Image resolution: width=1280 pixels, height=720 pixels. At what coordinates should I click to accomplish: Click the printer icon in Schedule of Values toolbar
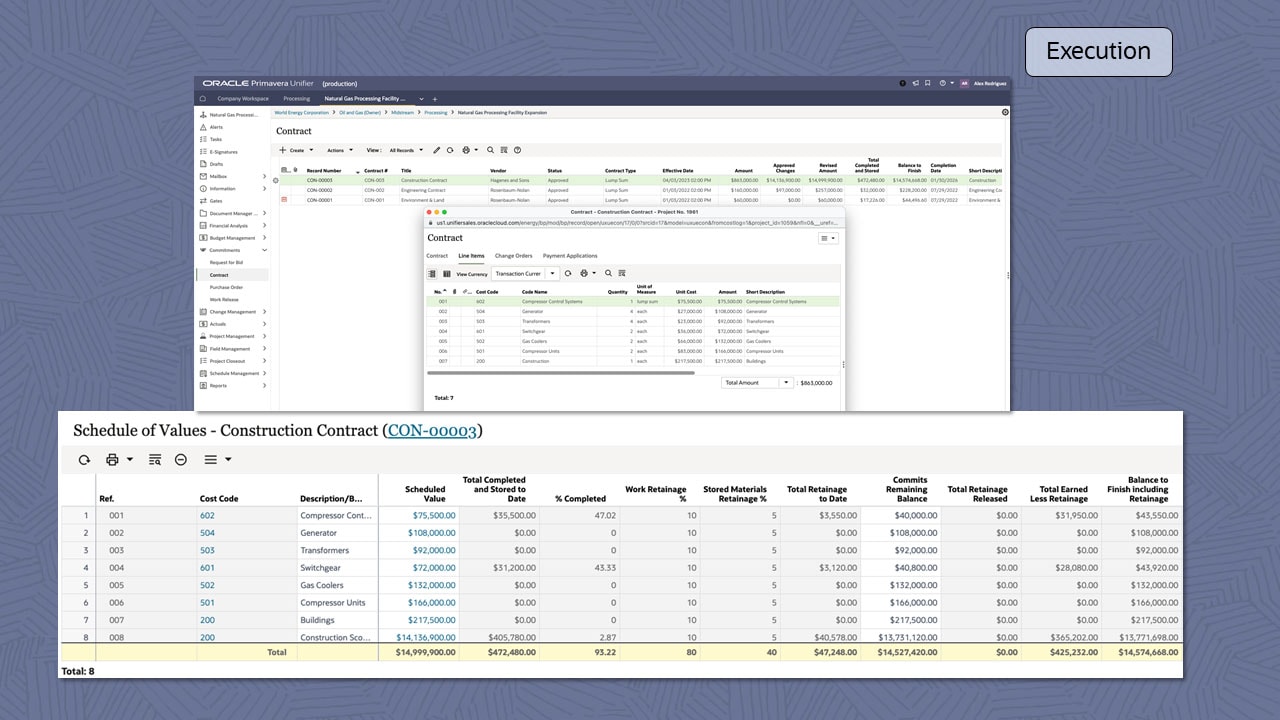(x=112, y=460)
